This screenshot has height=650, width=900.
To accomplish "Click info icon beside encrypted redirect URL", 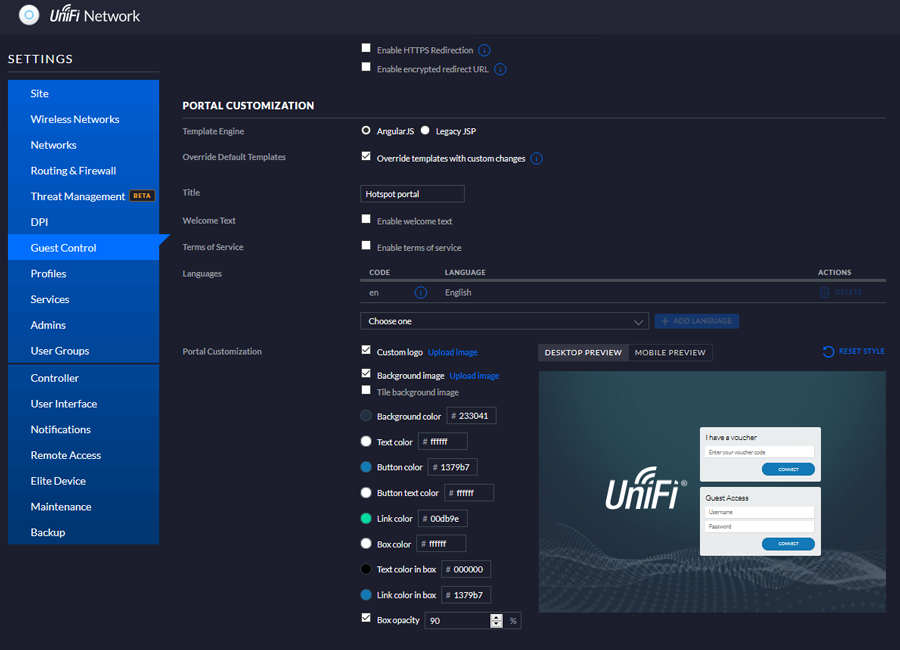I will [500, 70].
